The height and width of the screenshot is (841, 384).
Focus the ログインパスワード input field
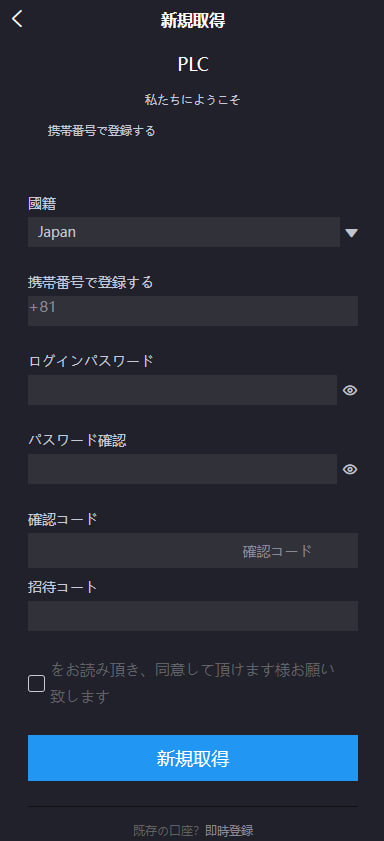(182, 390)
